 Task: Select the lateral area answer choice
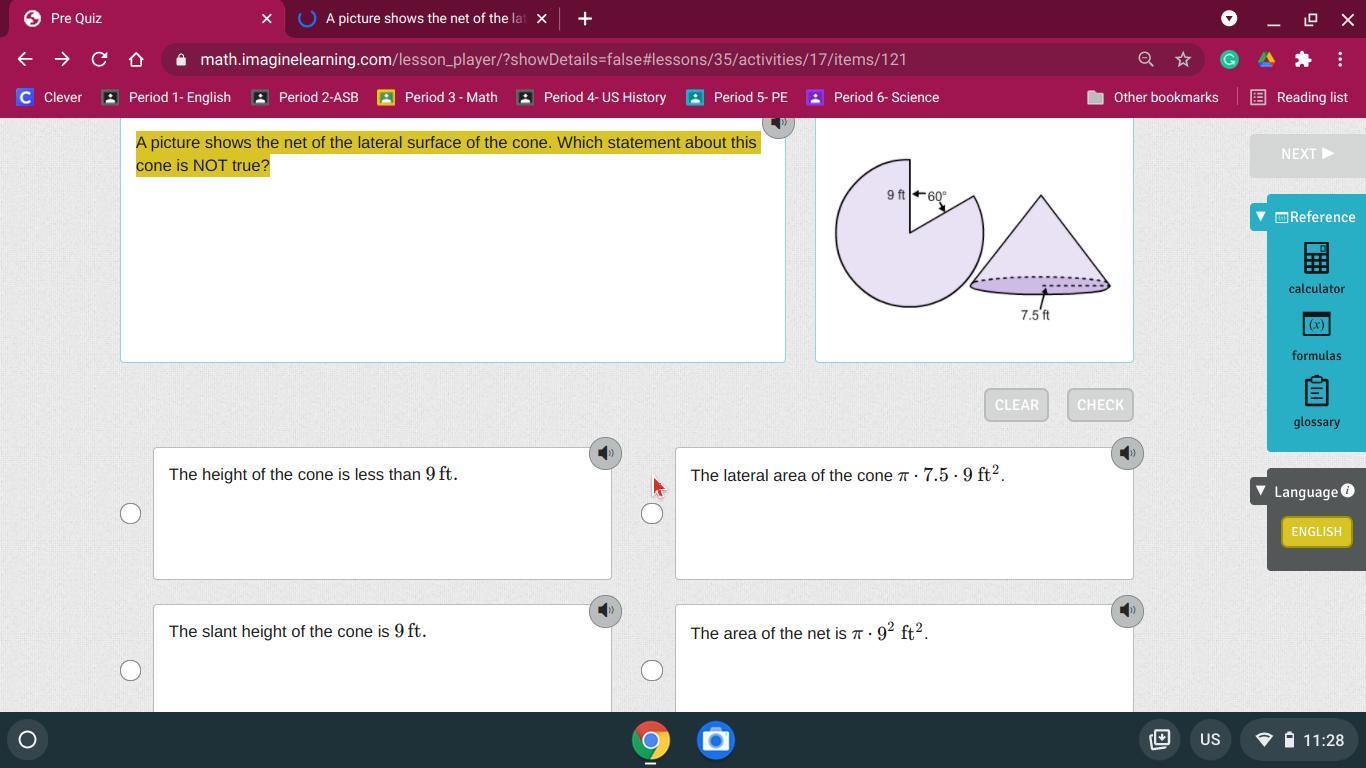tap(652, 513)
